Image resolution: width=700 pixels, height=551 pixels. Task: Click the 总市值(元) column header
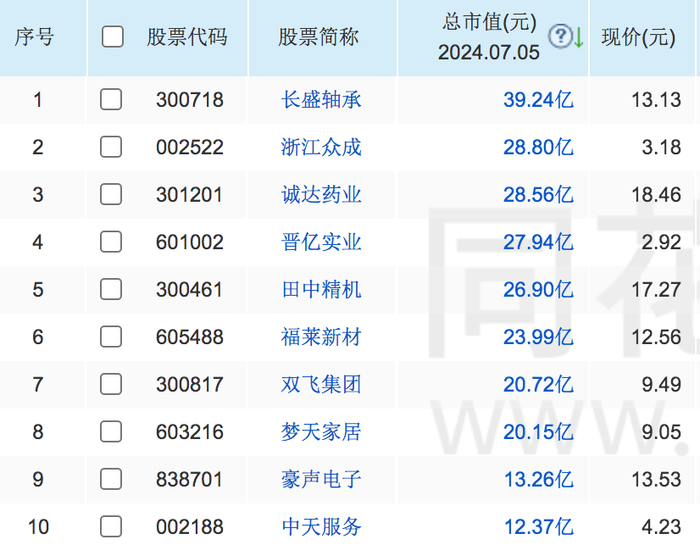click(x=489, y=22)
